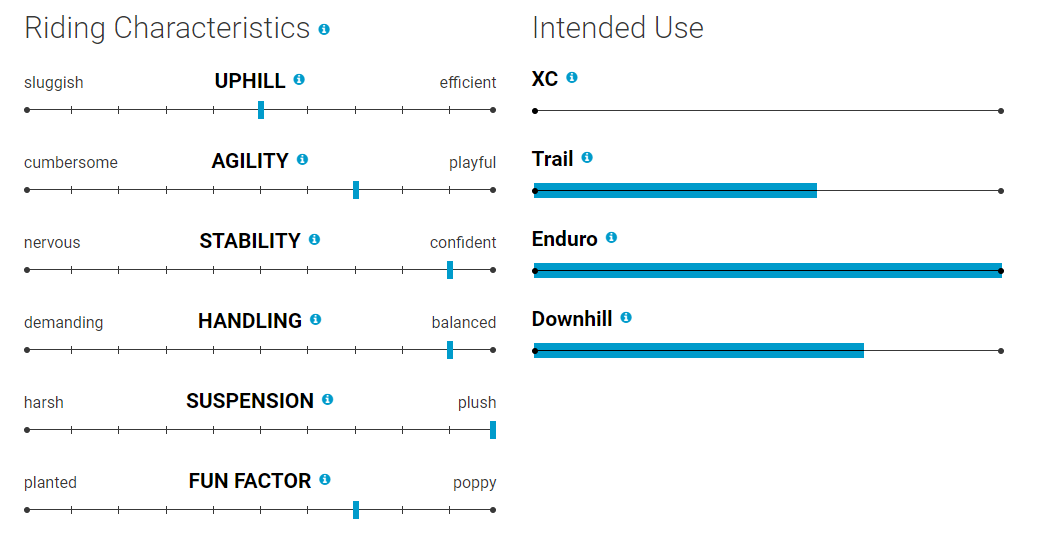This screenshot has height=537, width=1056.
Task: Click the Trail intended use bar
Action: pyautogui.click(x=676, y=190)
